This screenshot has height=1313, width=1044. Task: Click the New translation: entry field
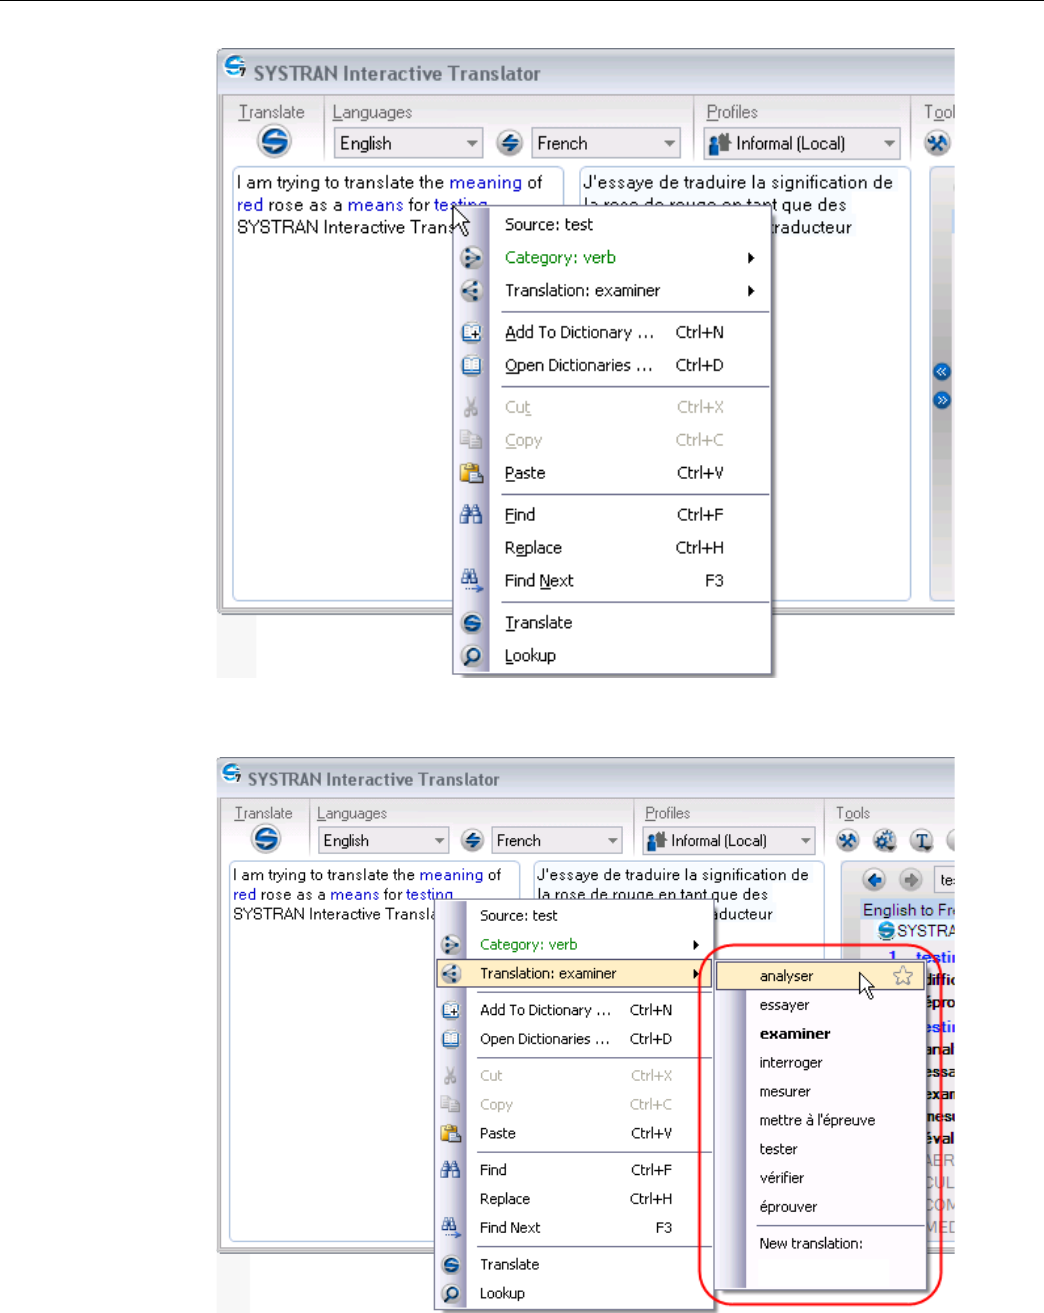point(836,1269)
